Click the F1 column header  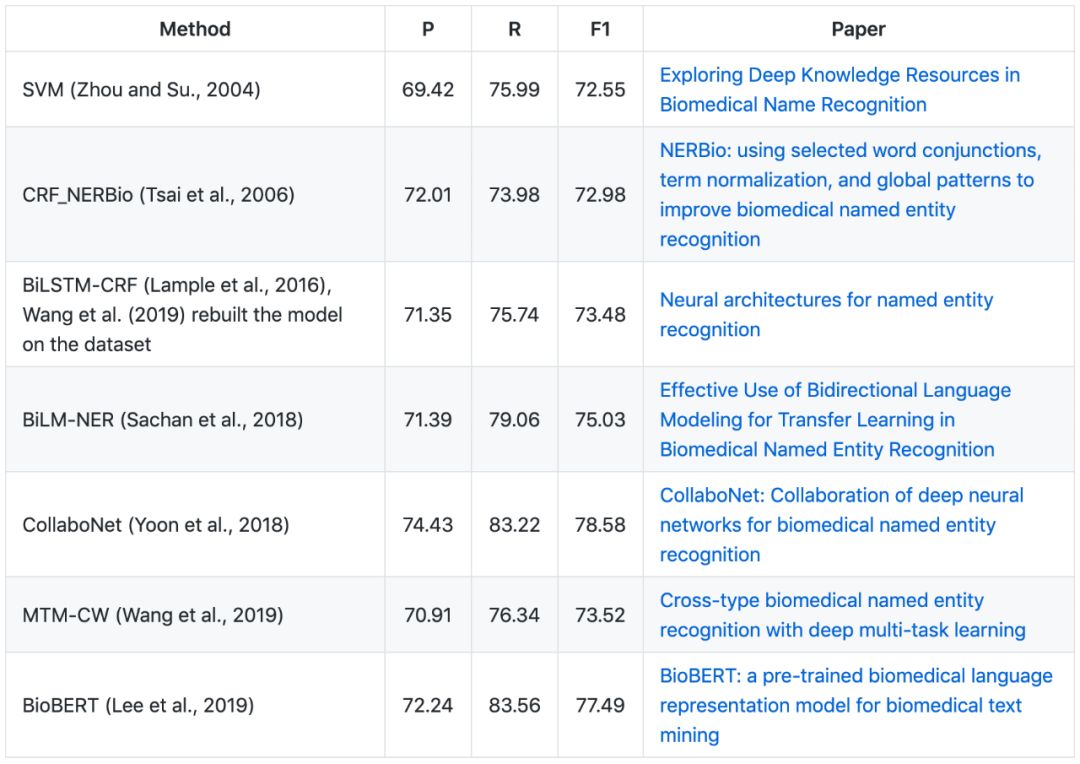coord(600,30)
